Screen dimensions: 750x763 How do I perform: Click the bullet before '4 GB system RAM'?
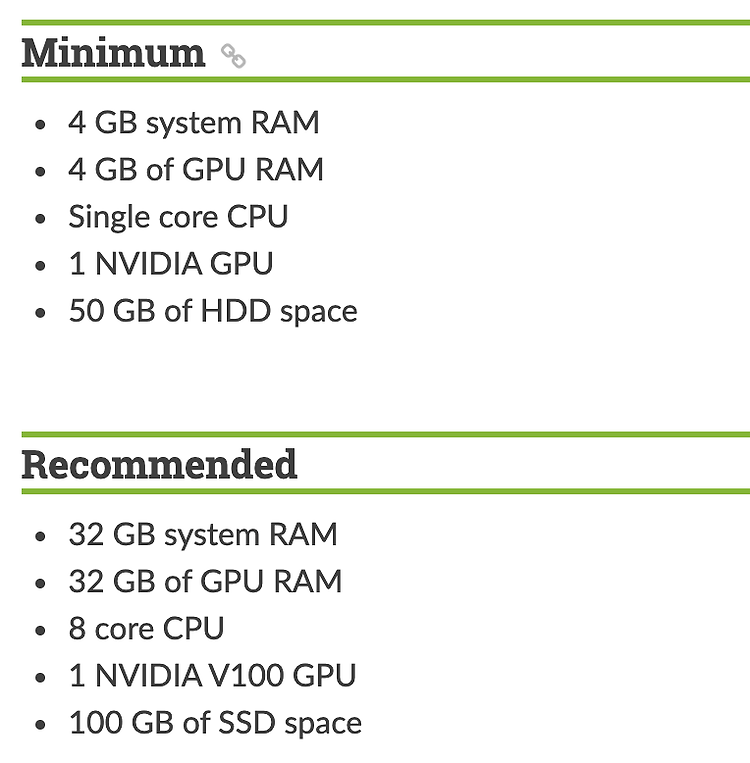point(40,124)
